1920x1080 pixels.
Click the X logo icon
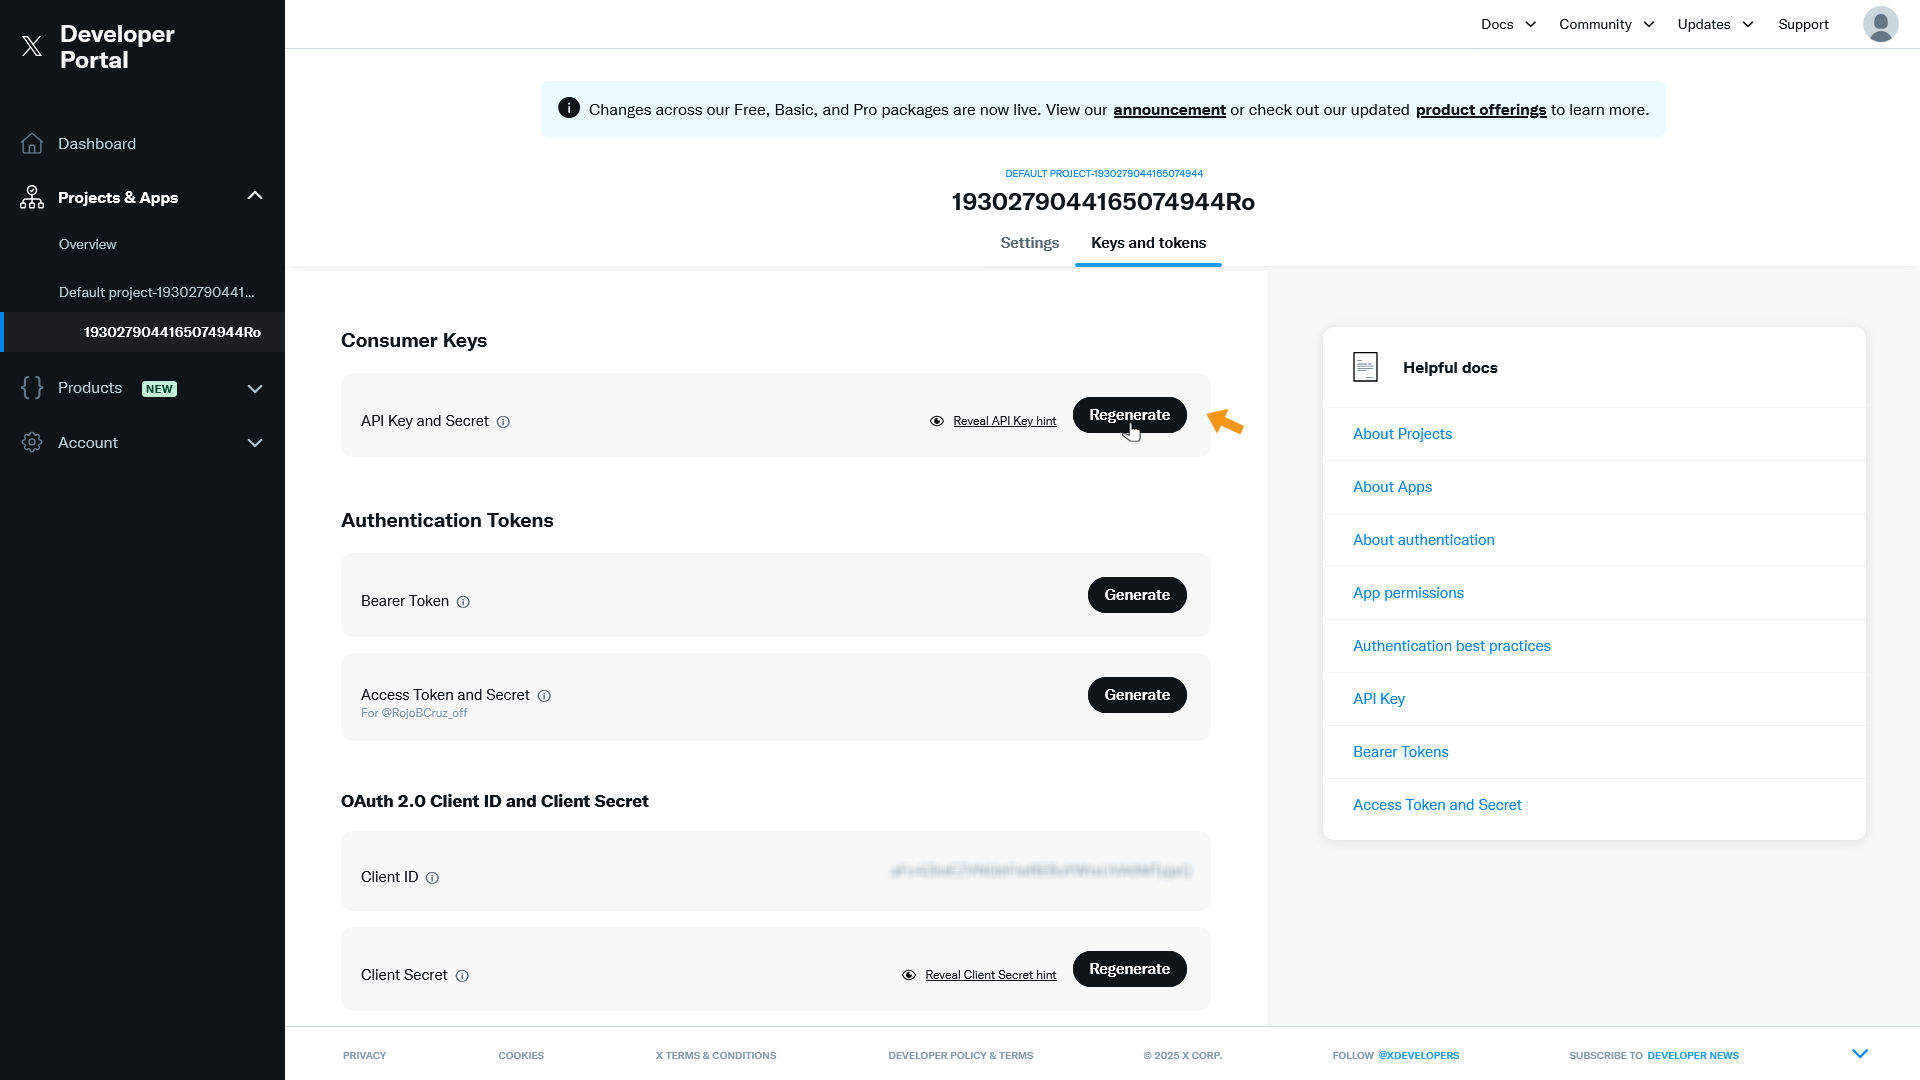tap(32, 46)
